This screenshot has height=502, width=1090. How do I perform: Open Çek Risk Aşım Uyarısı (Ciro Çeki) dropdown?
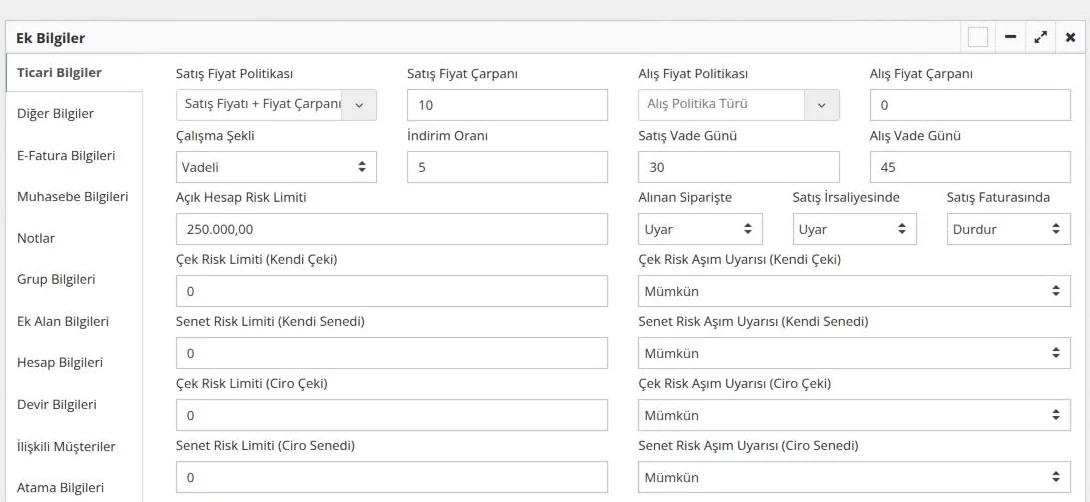coord(854,415)
